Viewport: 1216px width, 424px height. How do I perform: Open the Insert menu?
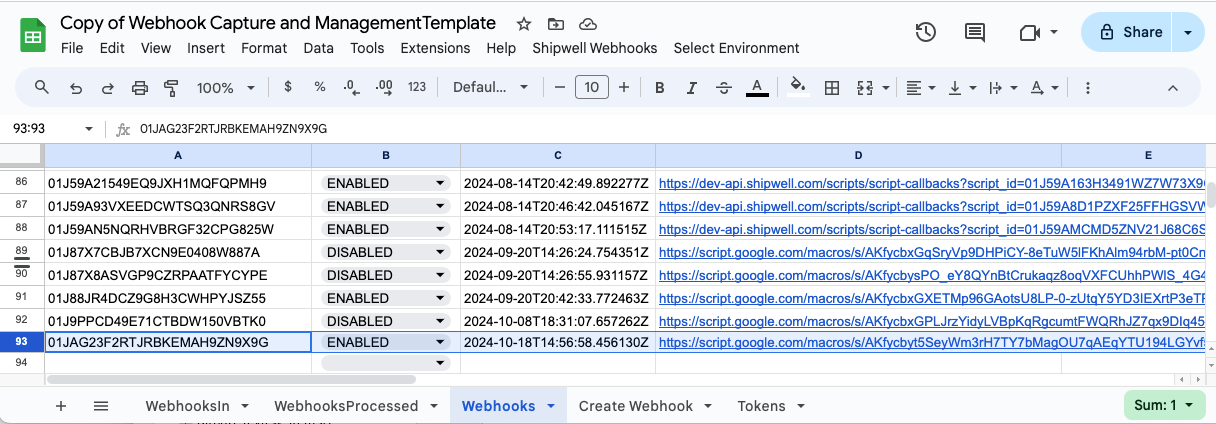(206, 48)
